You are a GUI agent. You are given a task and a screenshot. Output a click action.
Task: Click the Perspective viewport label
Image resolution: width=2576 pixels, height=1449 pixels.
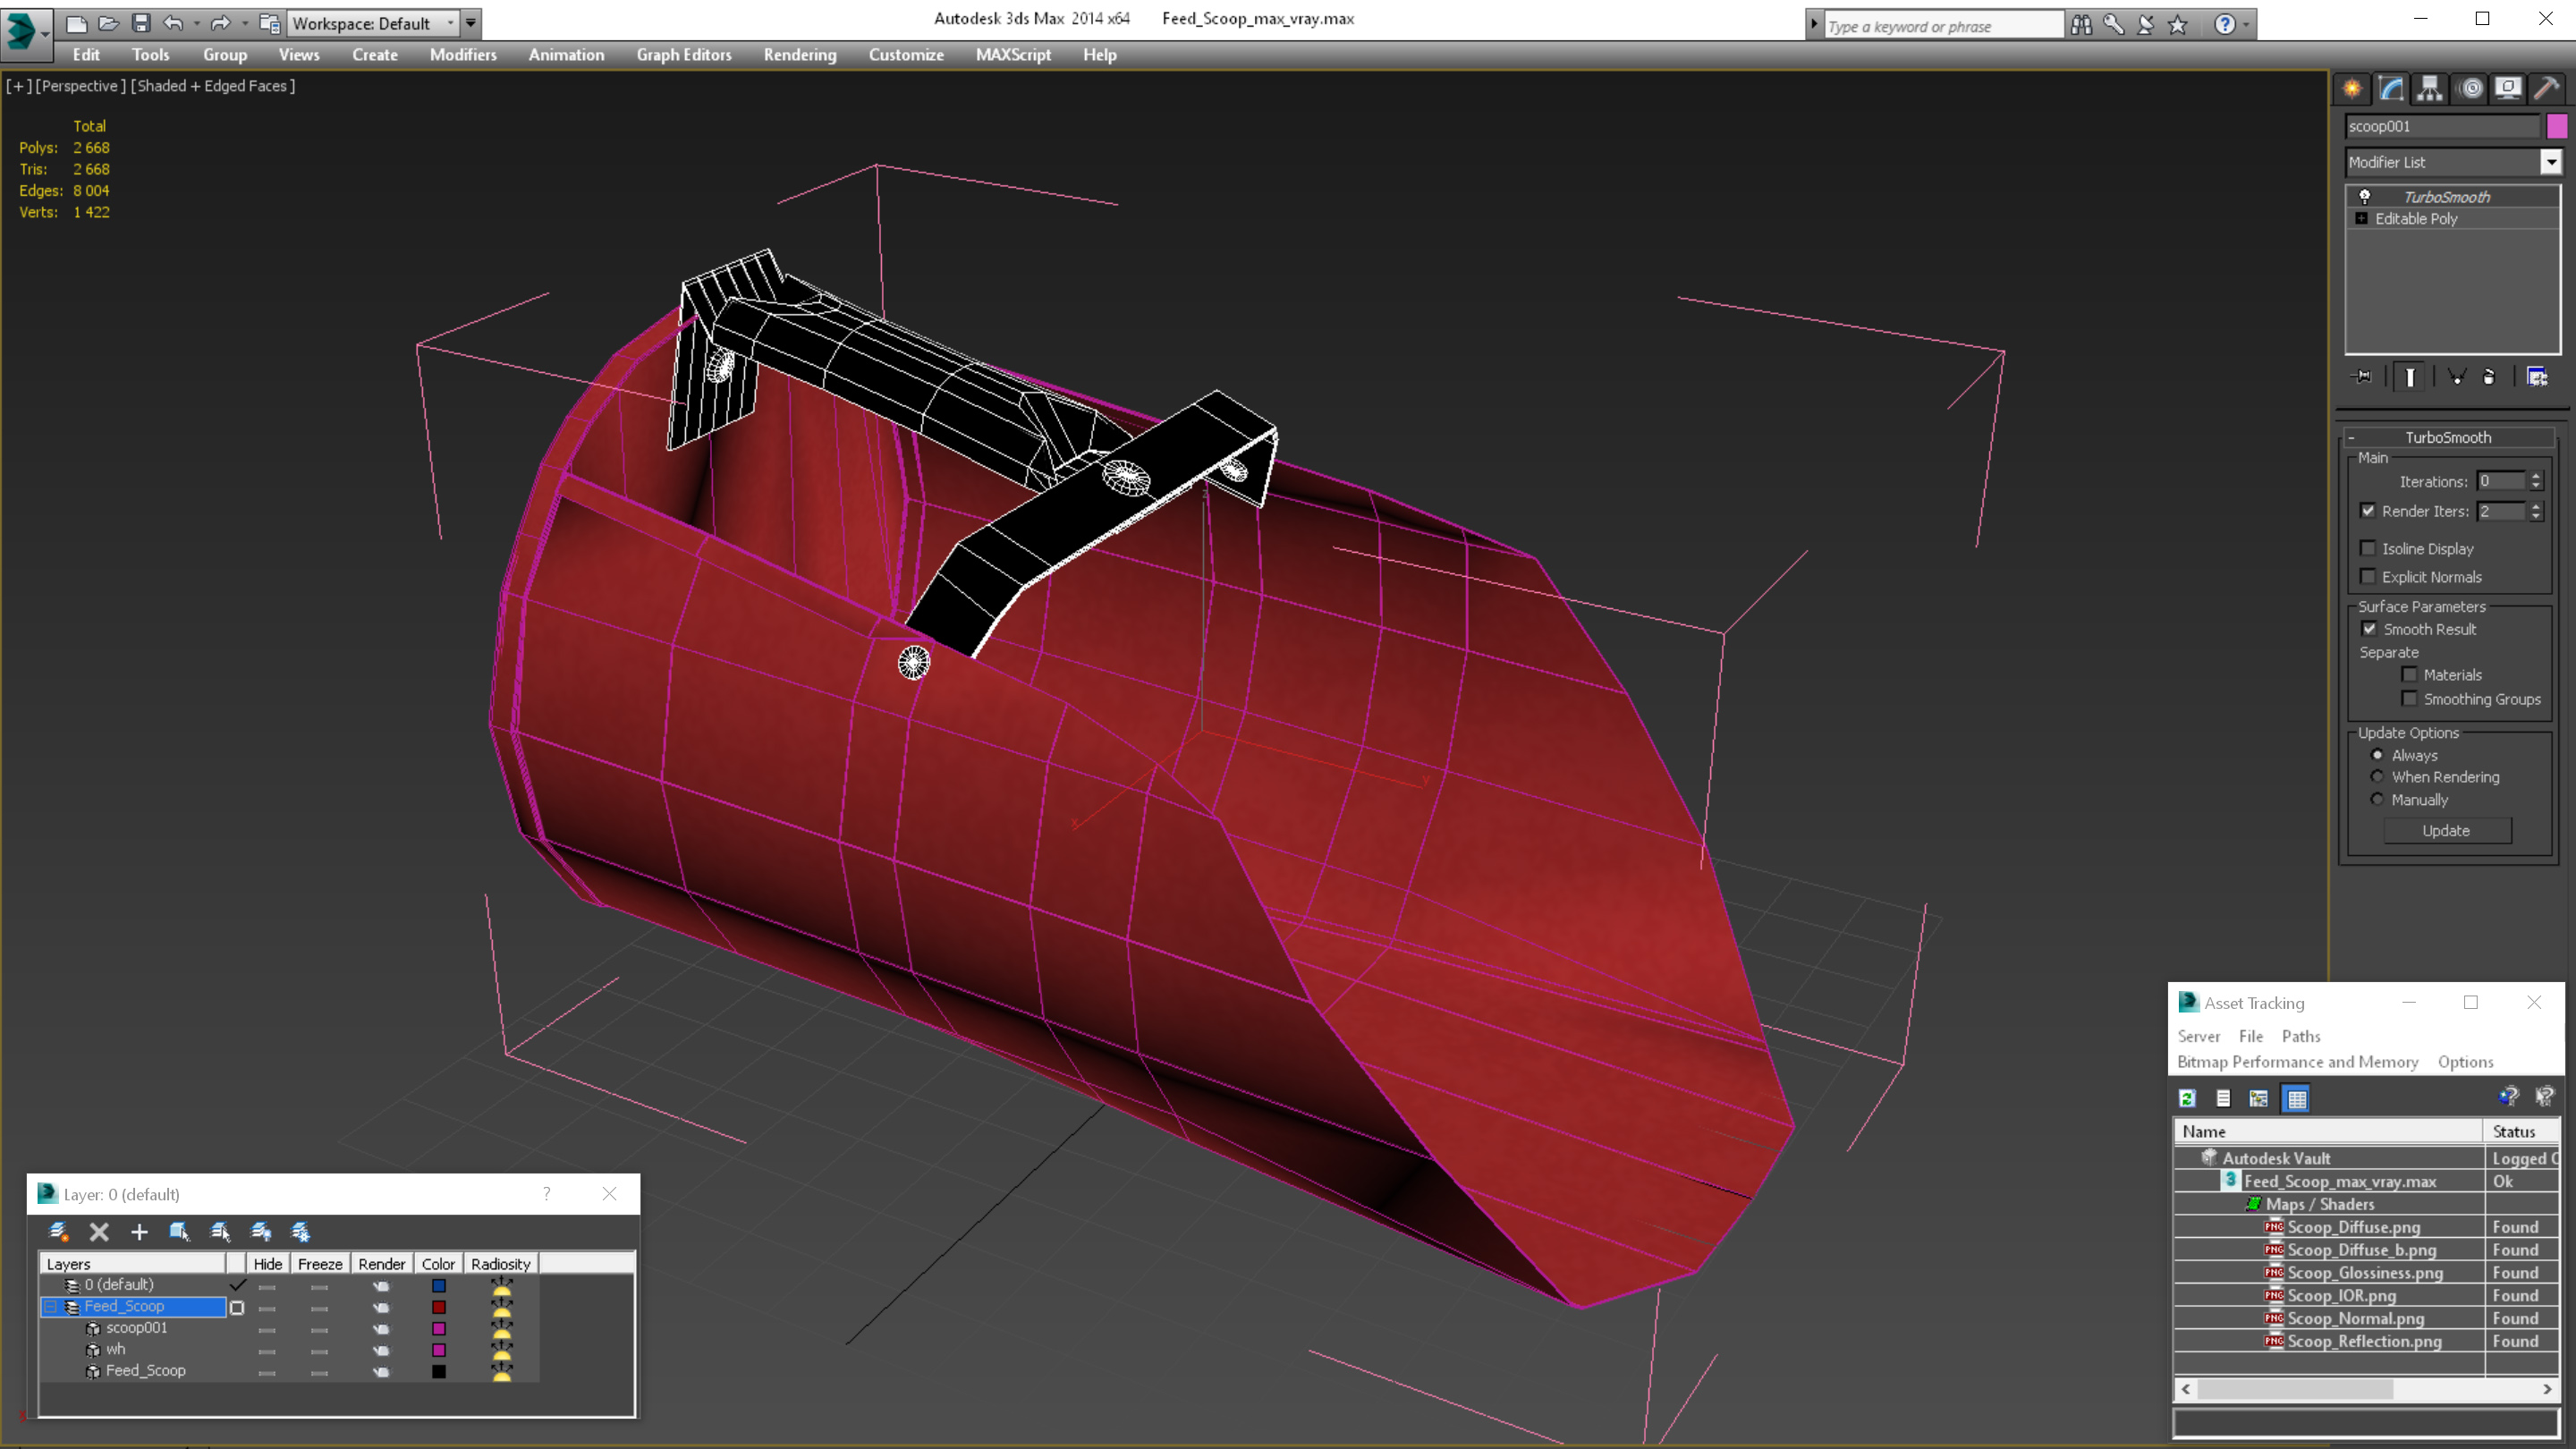[x=80, y=86]
